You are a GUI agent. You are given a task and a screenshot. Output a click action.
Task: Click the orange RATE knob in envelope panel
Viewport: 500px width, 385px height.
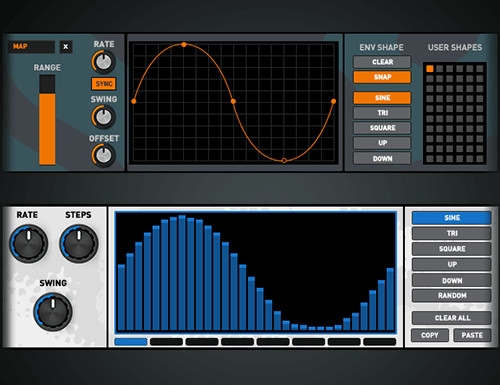click(x=104, y=62)
